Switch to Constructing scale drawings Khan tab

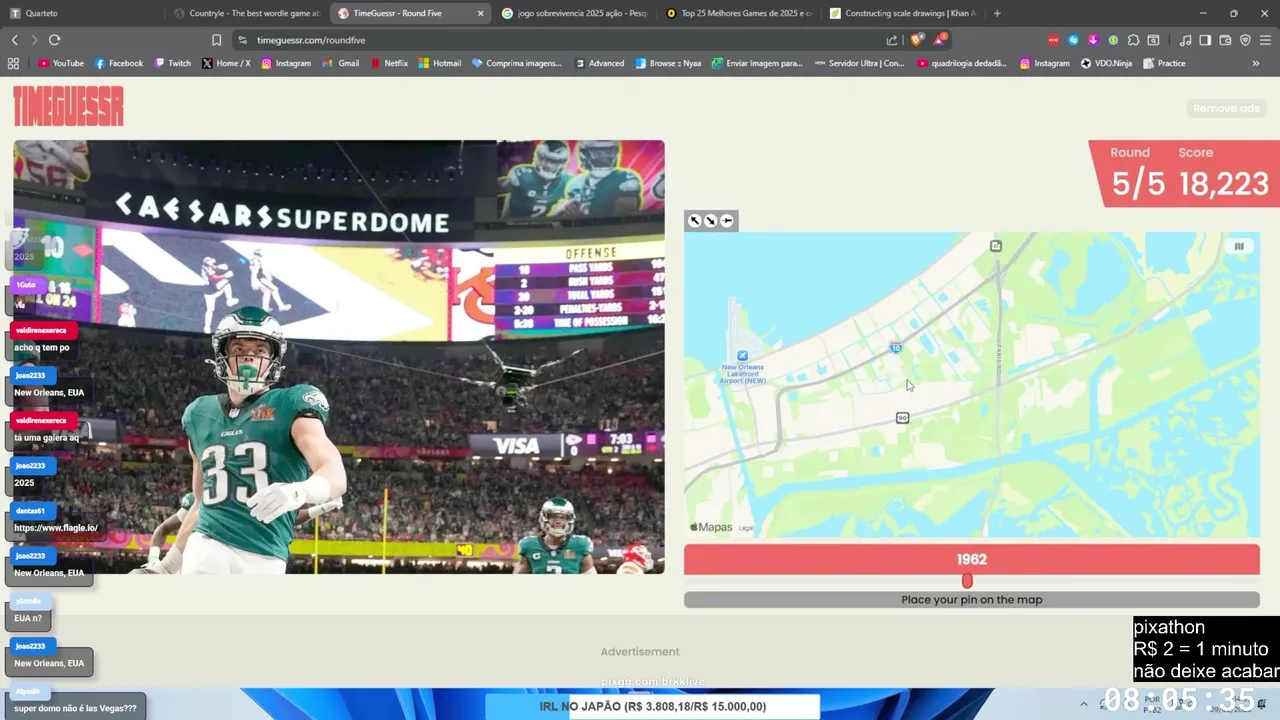coord(902,13)
